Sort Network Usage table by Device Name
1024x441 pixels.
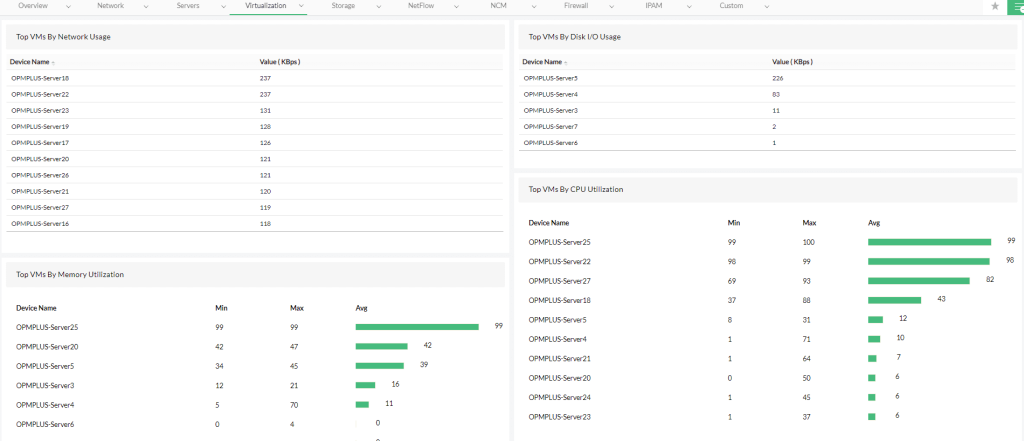pyautogui.click(x=30, y=62)
